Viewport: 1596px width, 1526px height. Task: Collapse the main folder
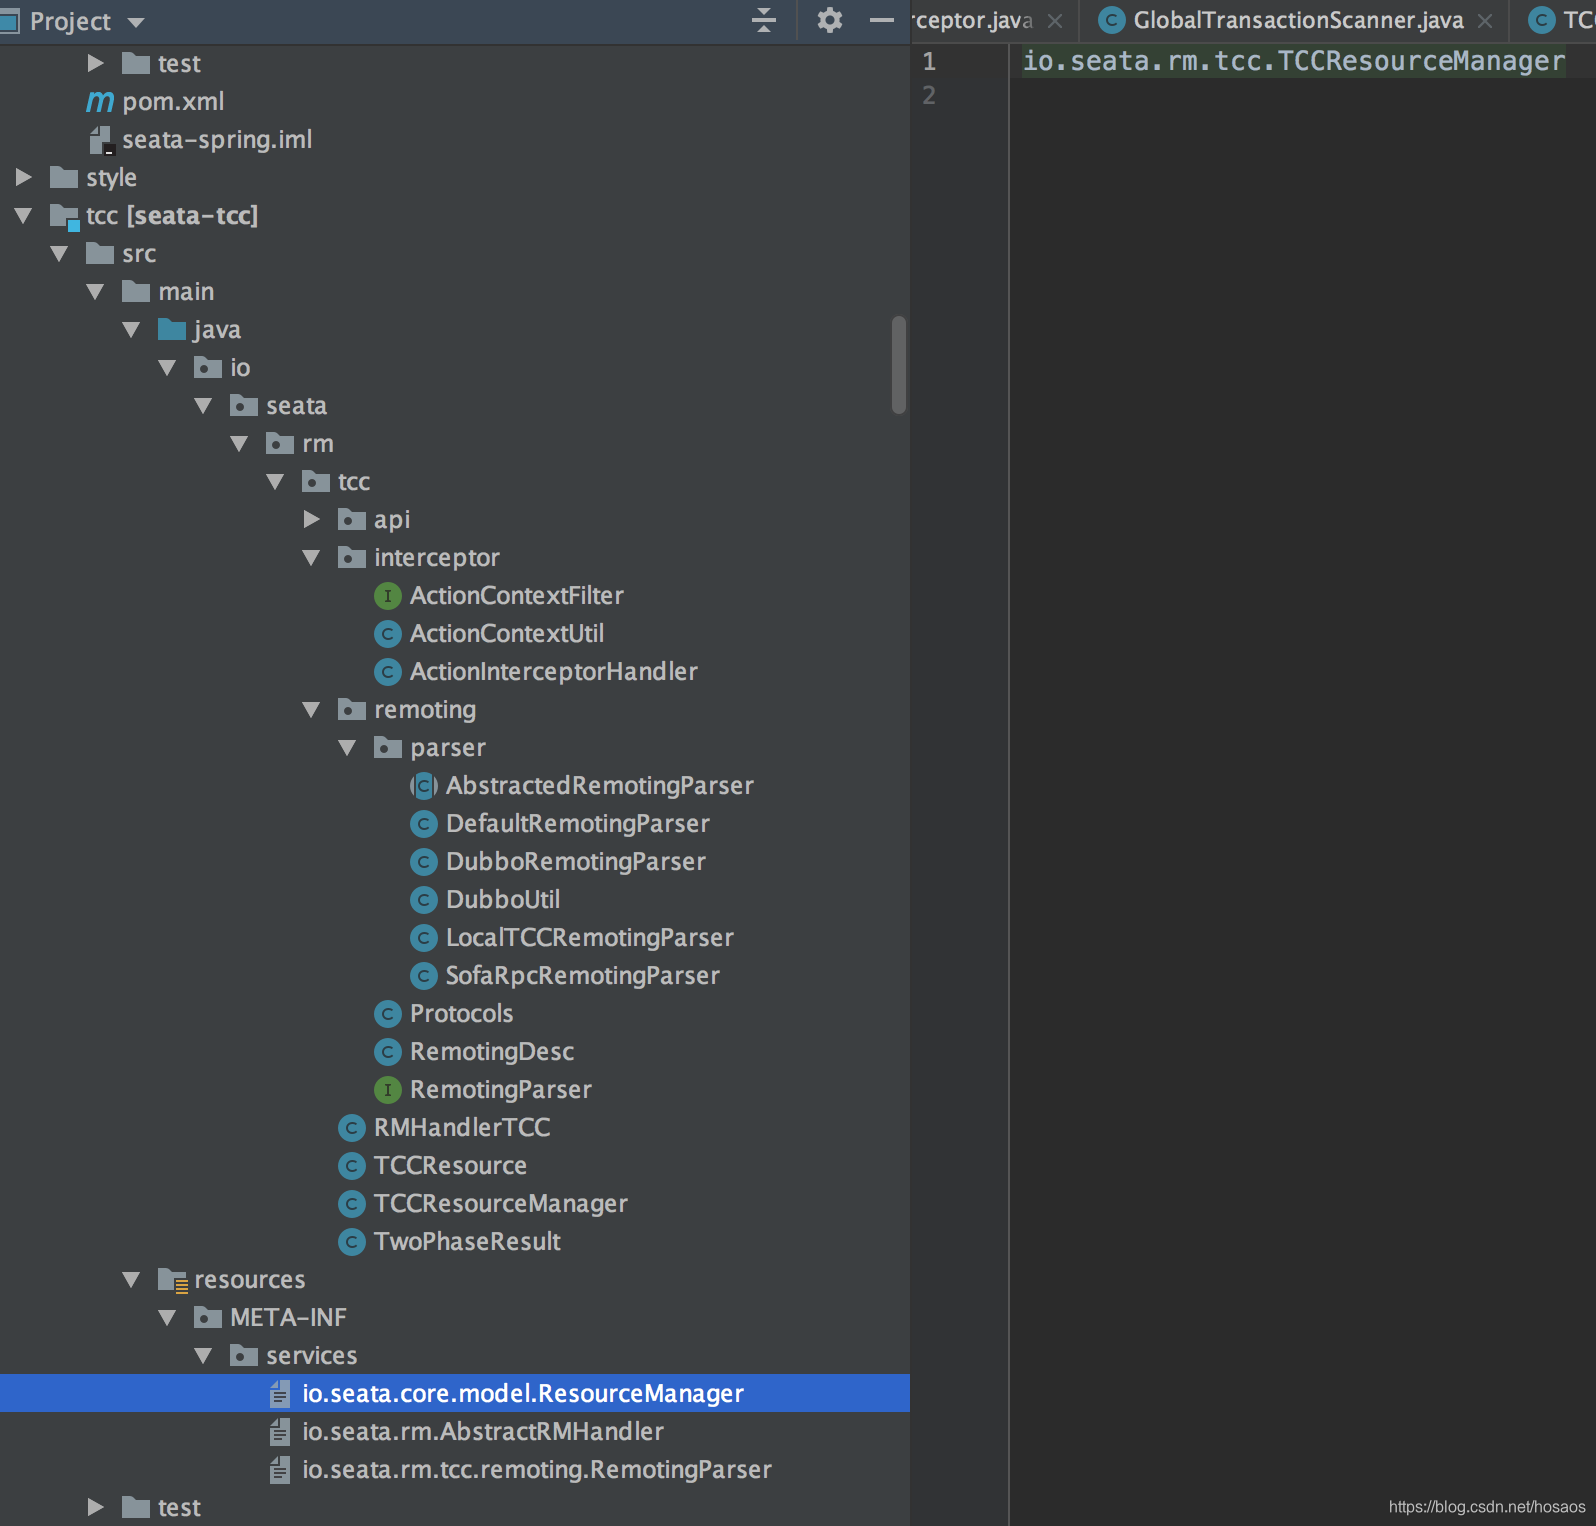tap(95, 291)
